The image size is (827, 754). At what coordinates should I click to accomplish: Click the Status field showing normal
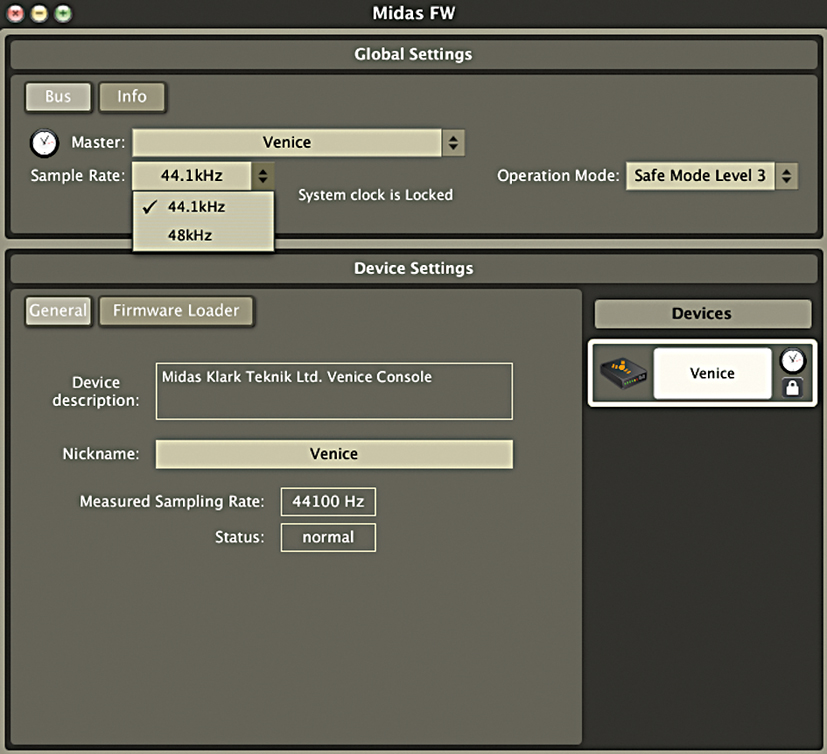tap(328, 537)
